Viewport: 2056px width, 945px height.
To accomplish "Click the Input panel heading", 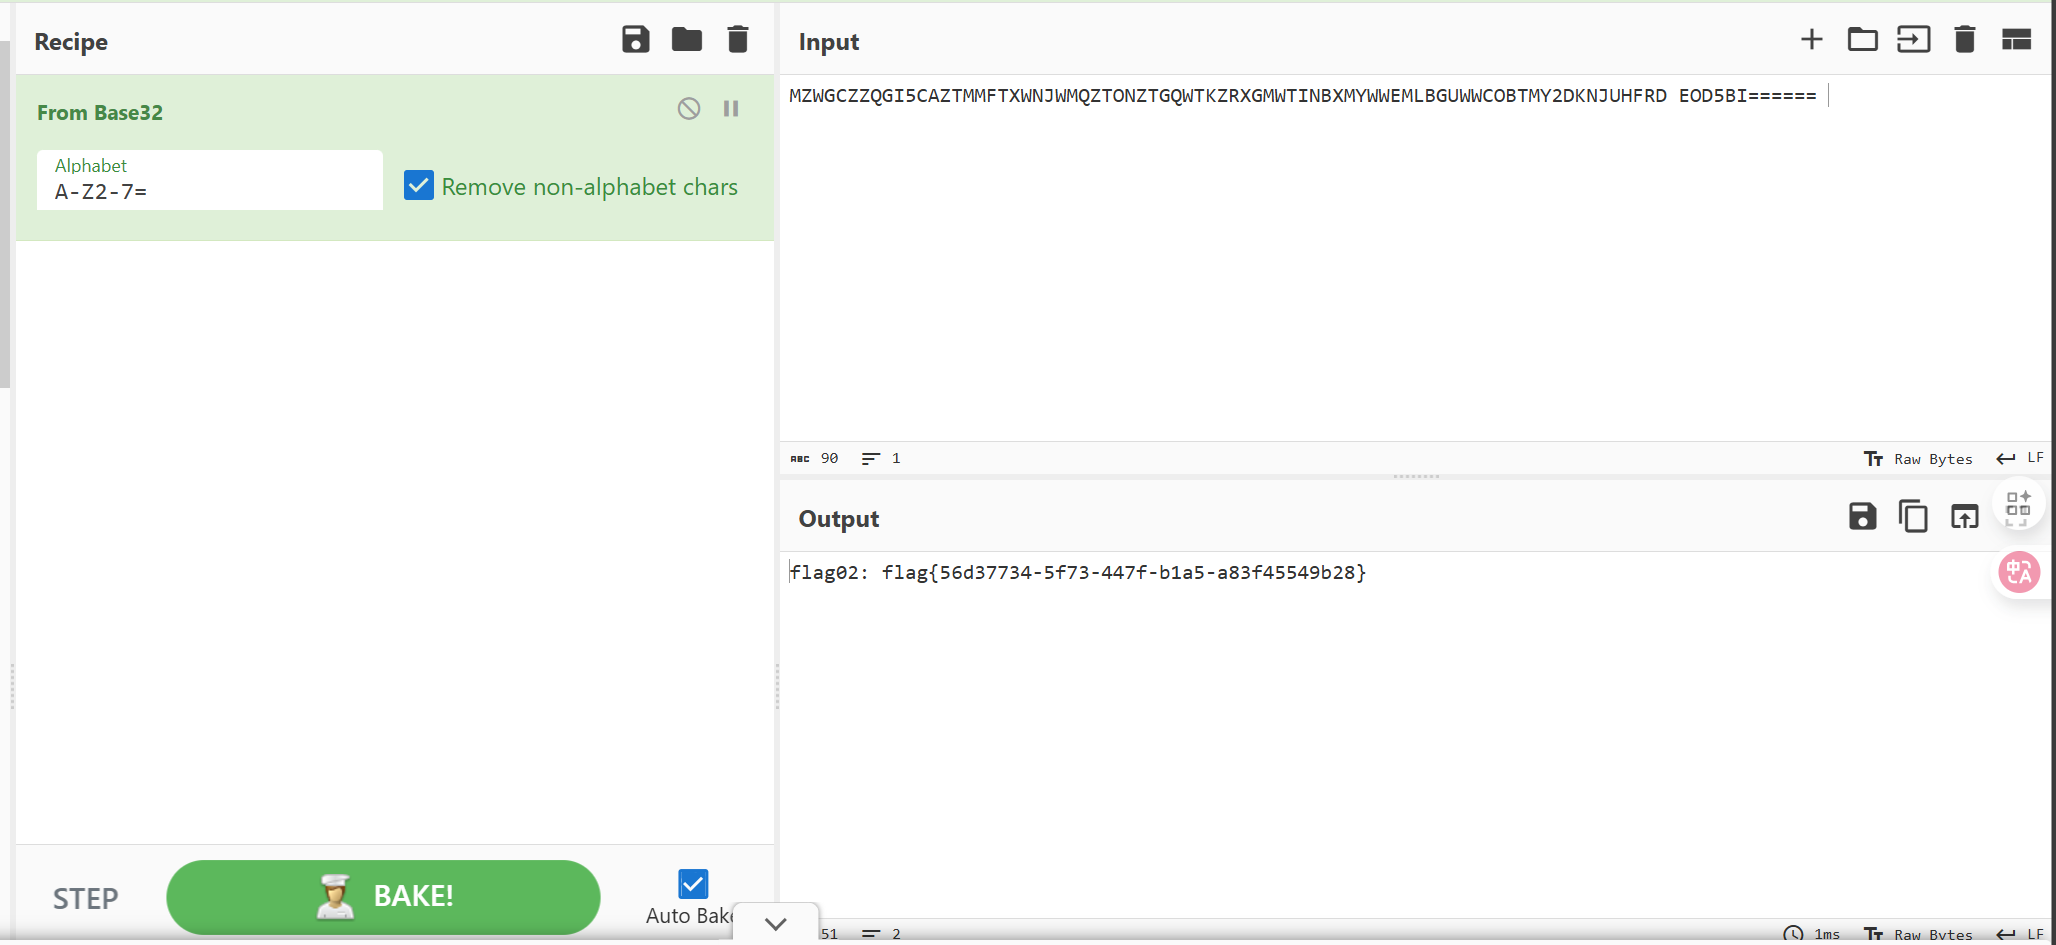I will tap(829, 42).
